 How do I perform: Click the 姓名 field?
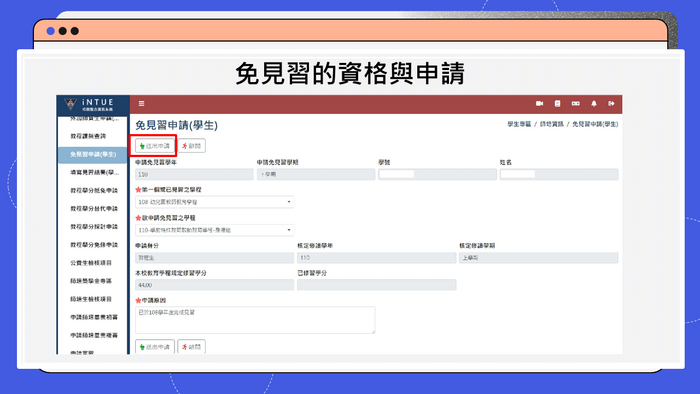(x=559, y=174)
